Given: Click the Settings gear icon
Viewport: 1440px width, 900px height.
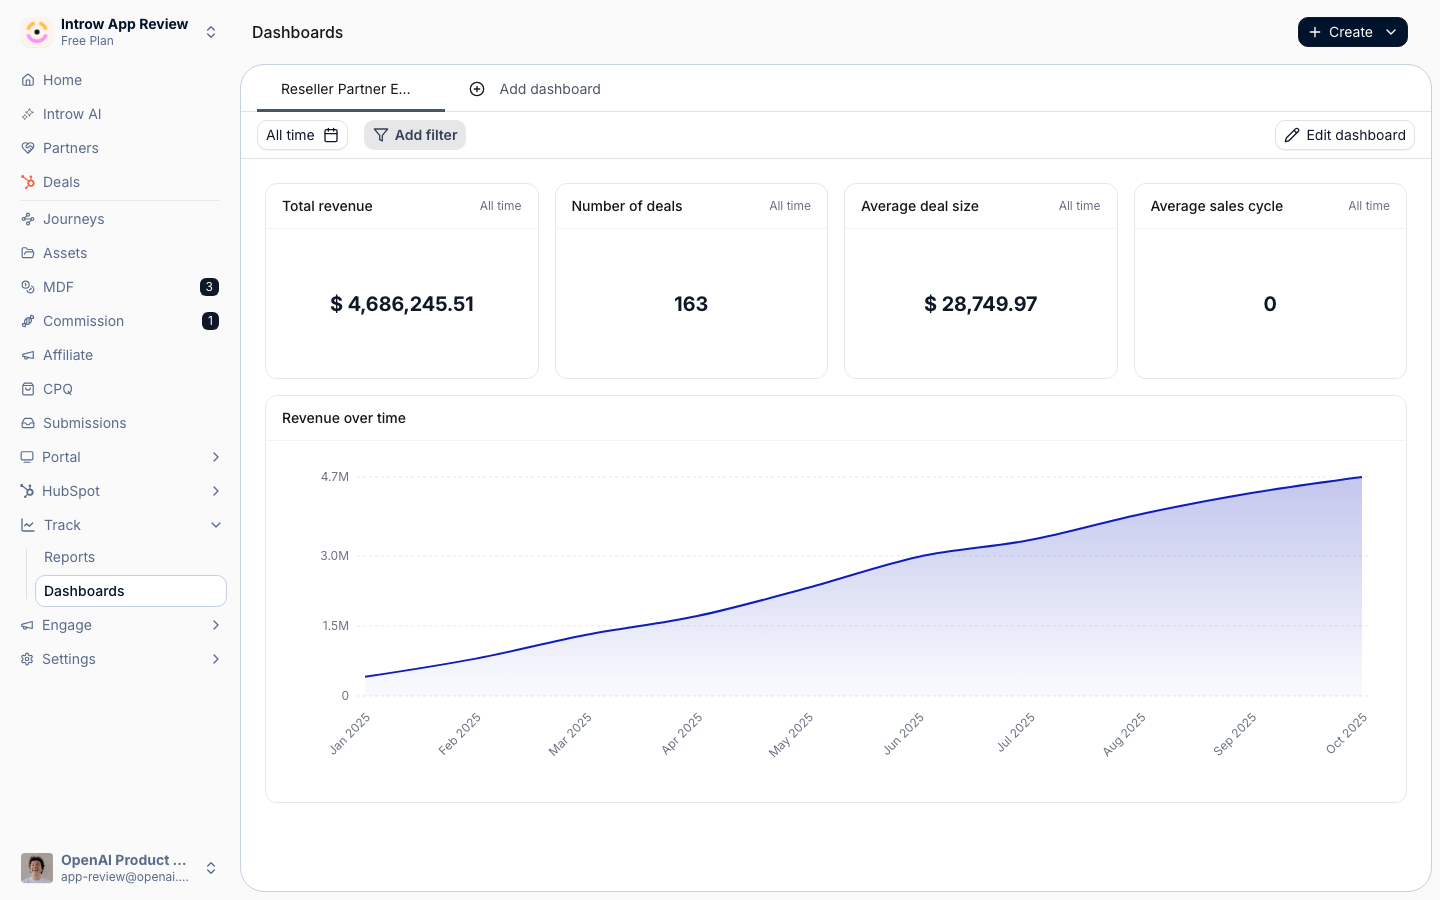Looking at the screenshot, I should point(27,659).
